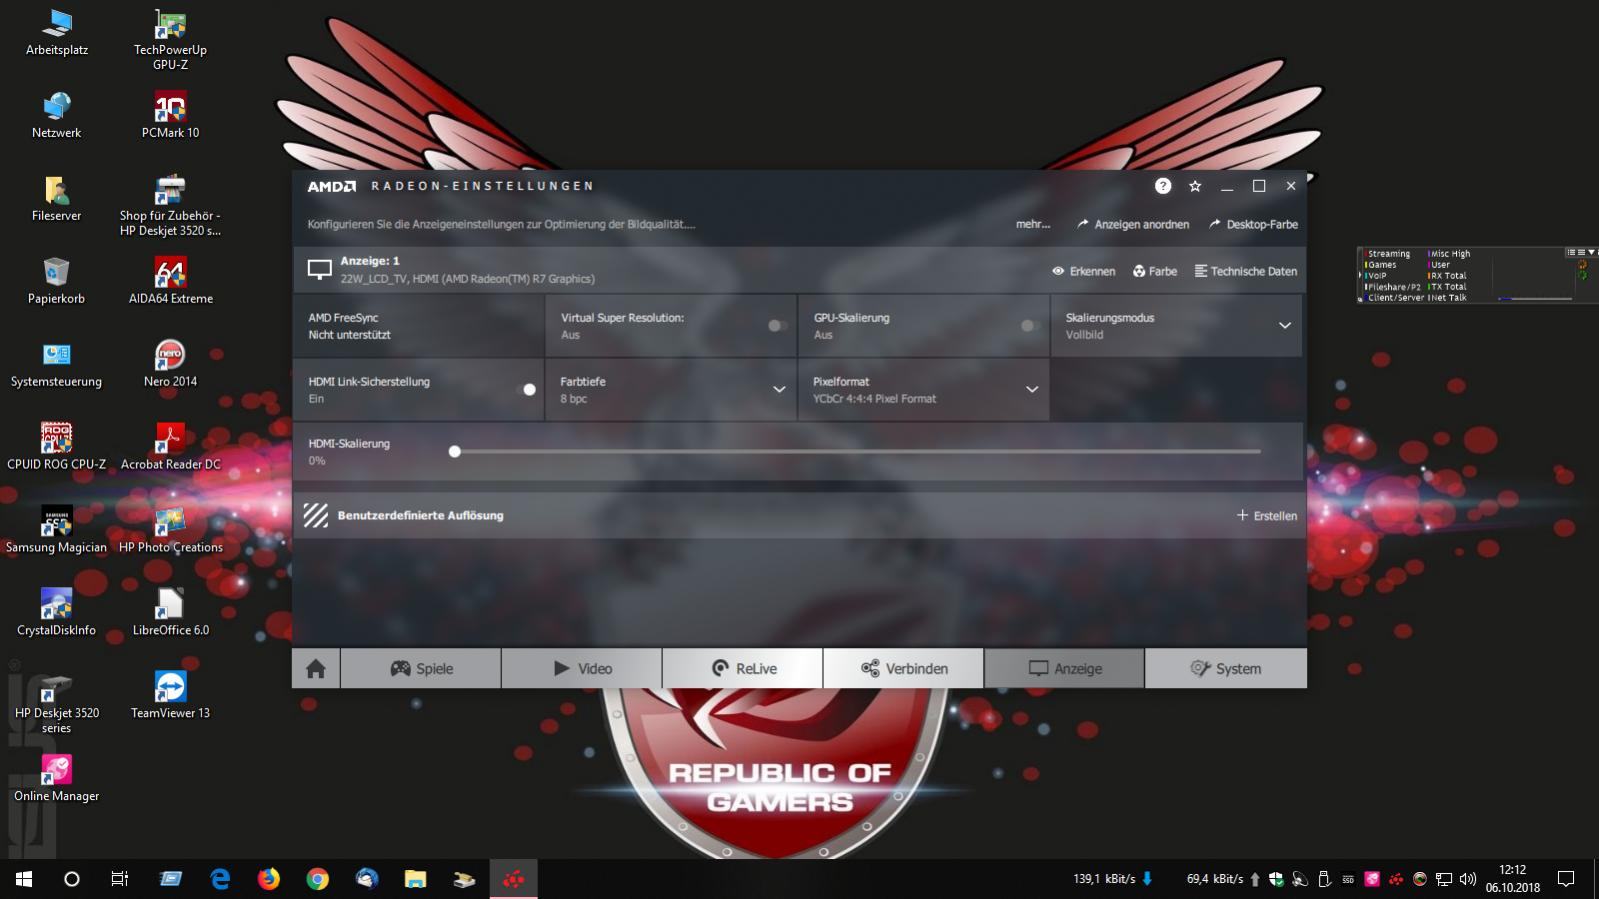Click the HDMI-Skalierung slider handle
The height and width of the screenshot is (899, 1599).
[455, 451]
